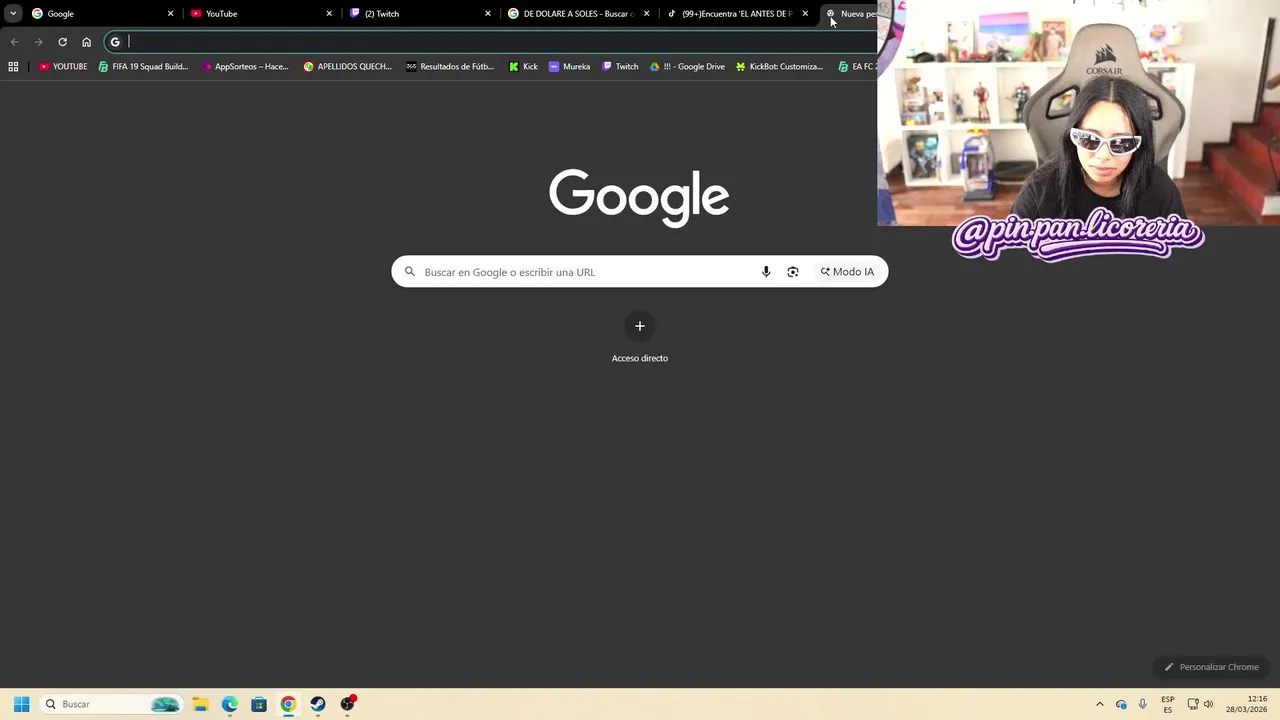Open the Kick bookmark
Screen dimensions: 1280x720
coord(523,67)
